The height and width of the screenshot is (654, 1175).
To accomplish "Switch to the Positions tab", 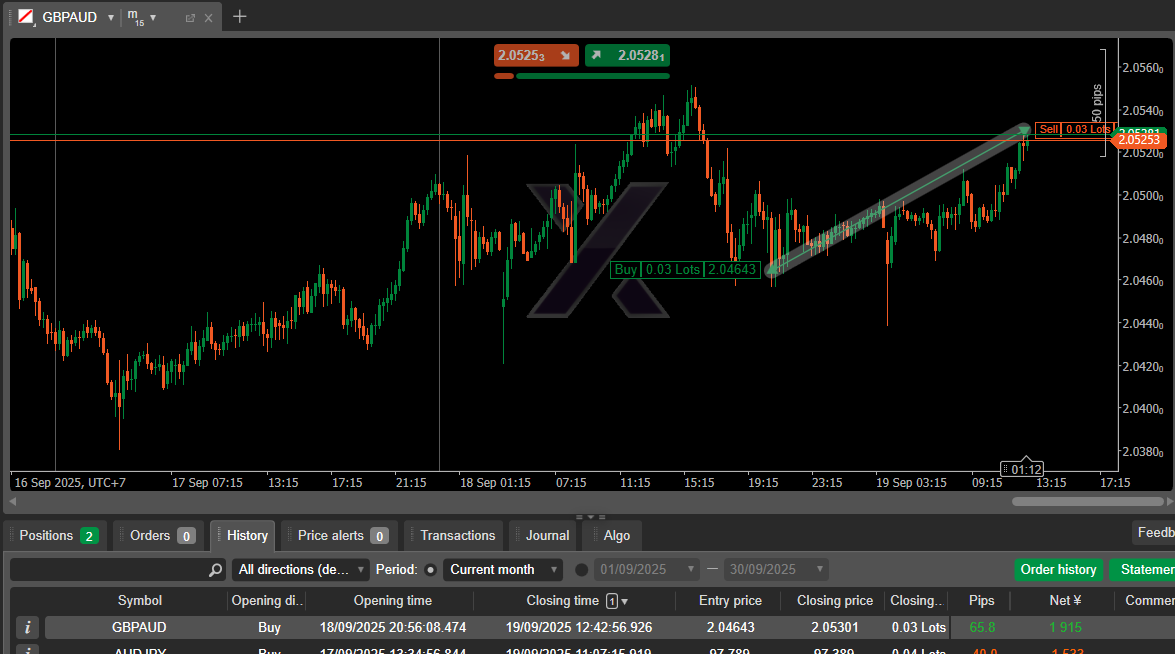I will [x=56, y=535].
